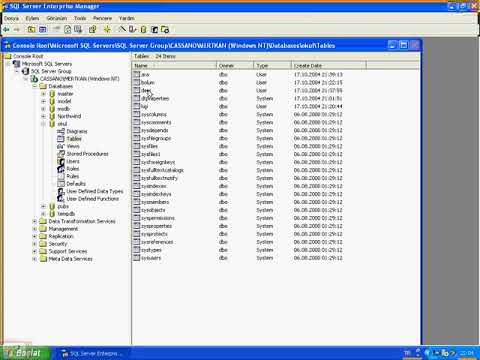Click the Up one level folder icon
480x360 pixels.
[x=31, y=30]
